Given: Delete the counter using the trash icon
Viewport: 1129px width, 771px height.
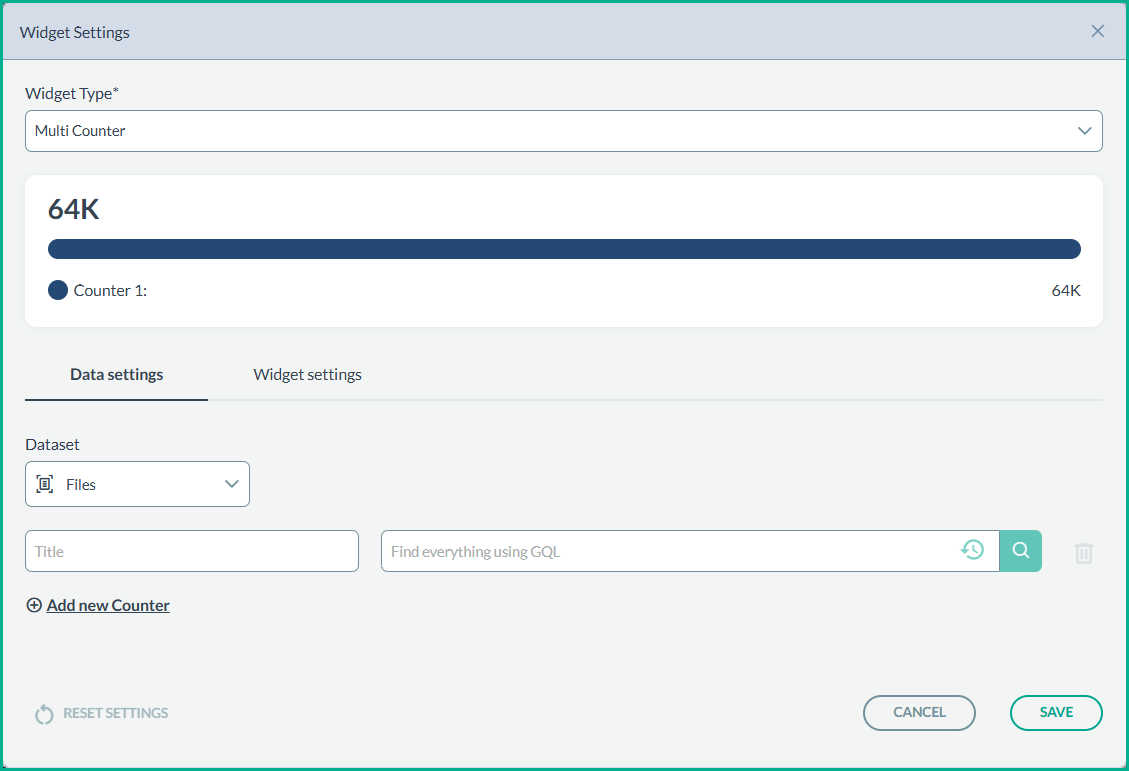Looking at the screenshot, I should 1083,553.
